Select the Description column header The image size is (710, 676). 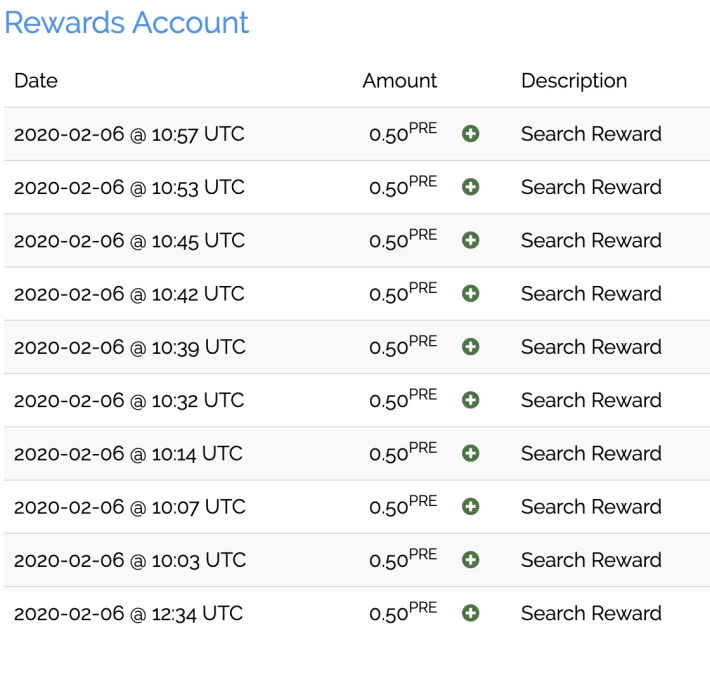(574, 81)
